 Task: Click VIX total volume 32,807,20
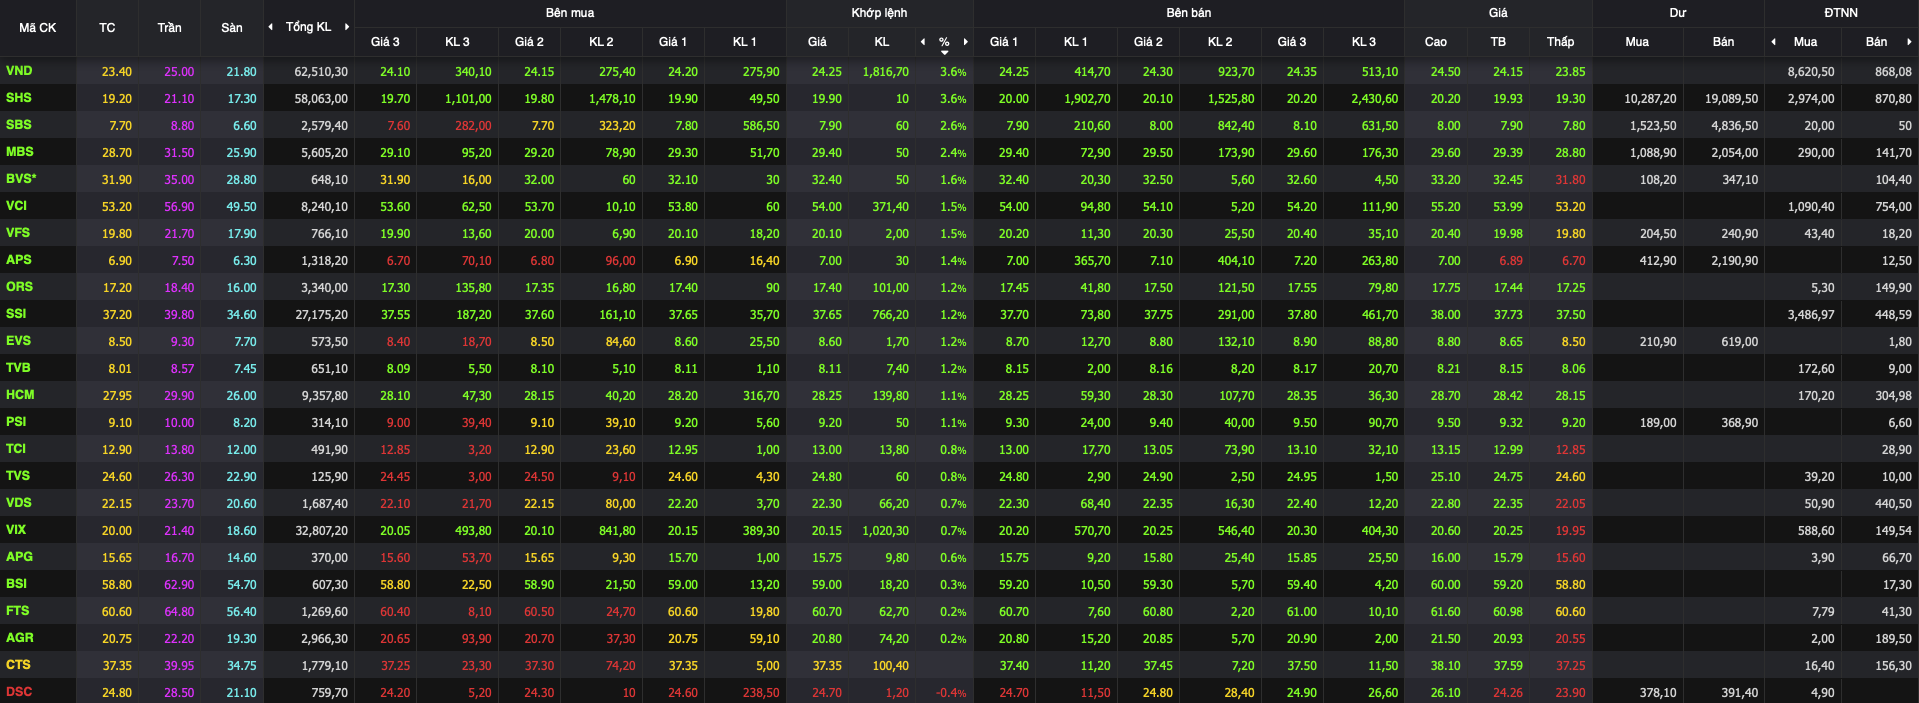click(321, 531)
